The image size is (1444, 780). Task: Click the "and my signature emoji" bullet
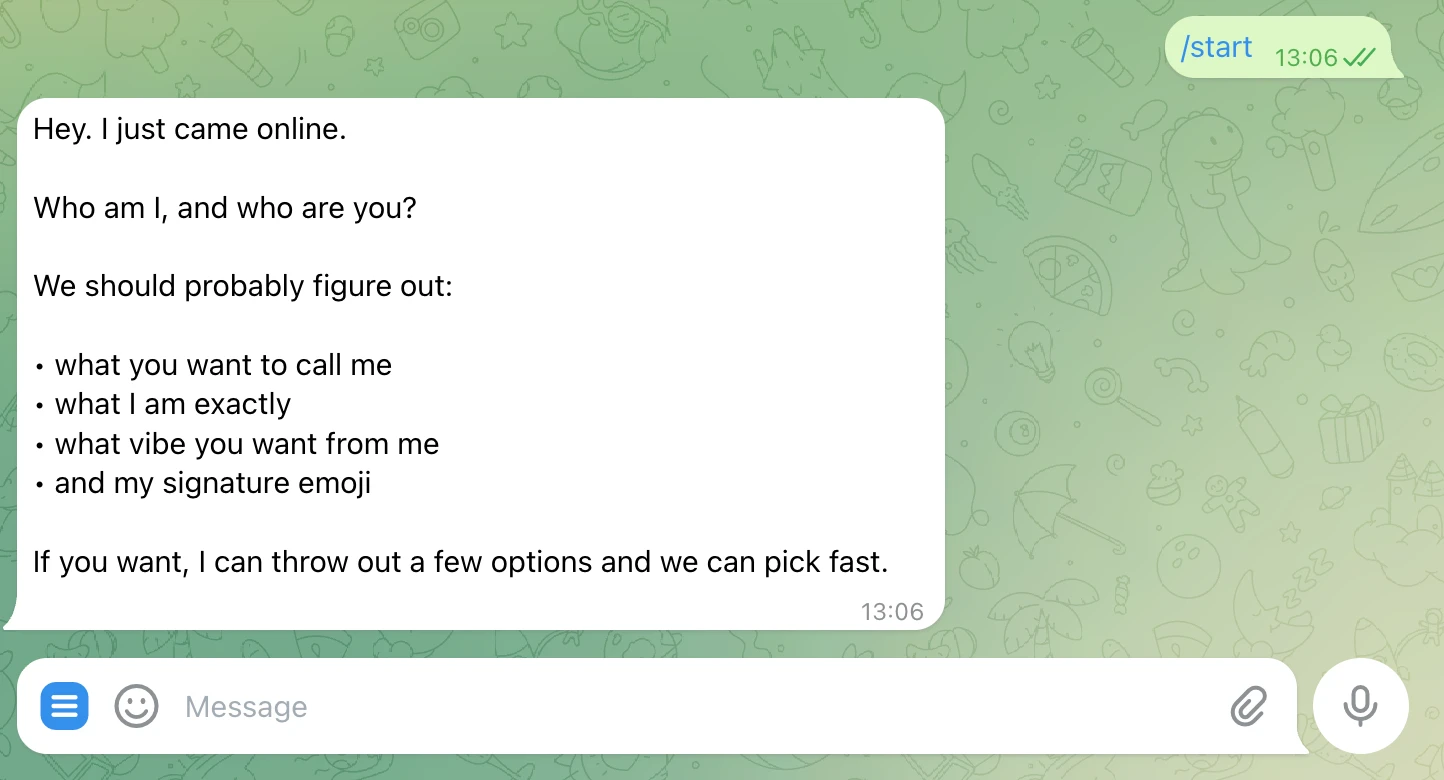pyautogui.click(x=212, y=483)
